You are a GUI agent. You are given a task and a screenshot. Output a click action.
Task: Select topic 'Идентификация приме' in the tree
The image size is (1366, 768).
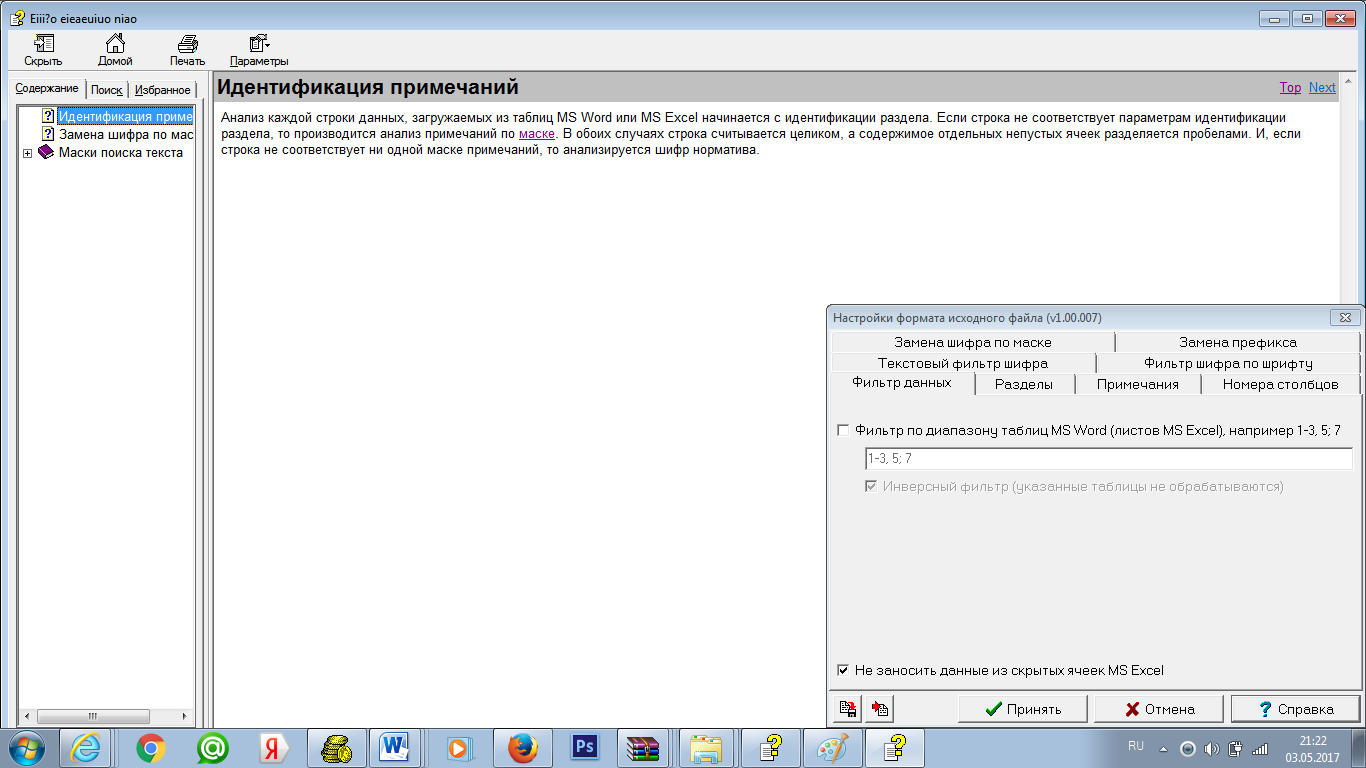(125, 116)
